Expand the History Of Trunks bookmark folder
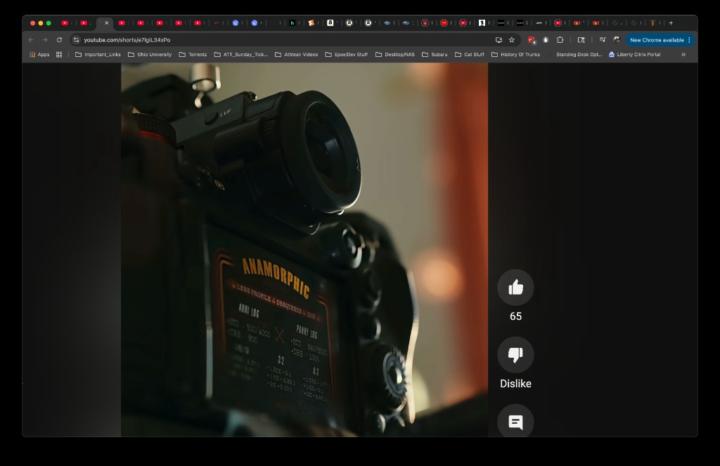Screen dimensions: 720x466 coord(515,54)
